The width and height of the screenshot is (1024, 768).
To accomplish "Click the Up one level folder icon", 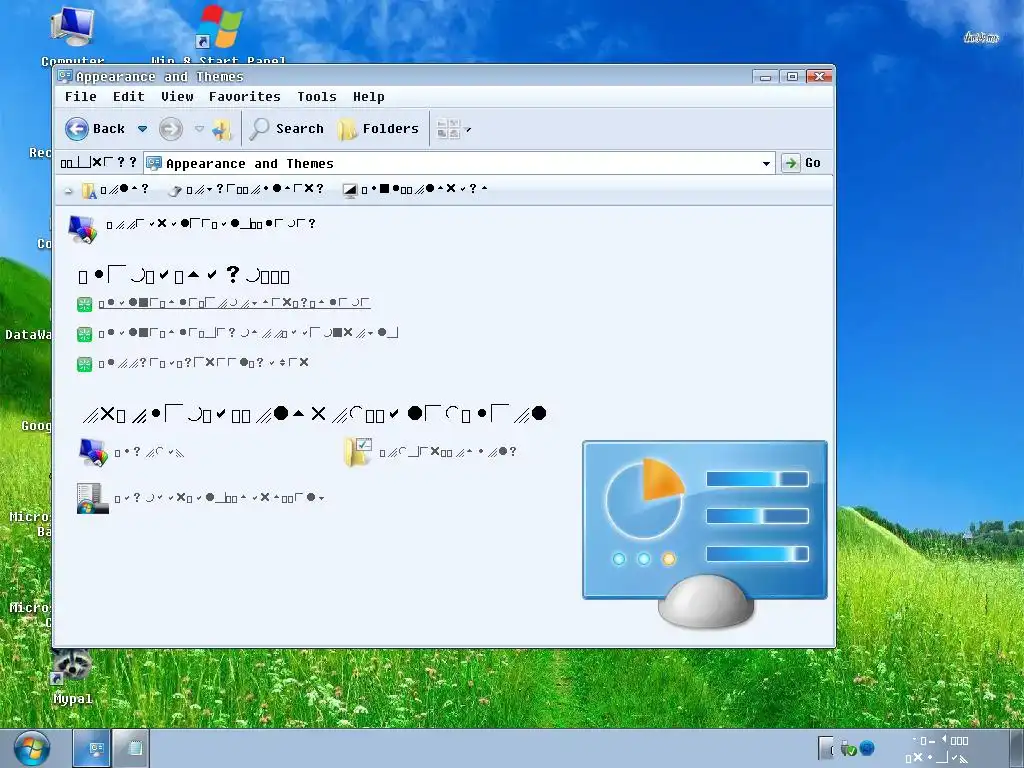I will pyautogui.click(x=222, y=129).
